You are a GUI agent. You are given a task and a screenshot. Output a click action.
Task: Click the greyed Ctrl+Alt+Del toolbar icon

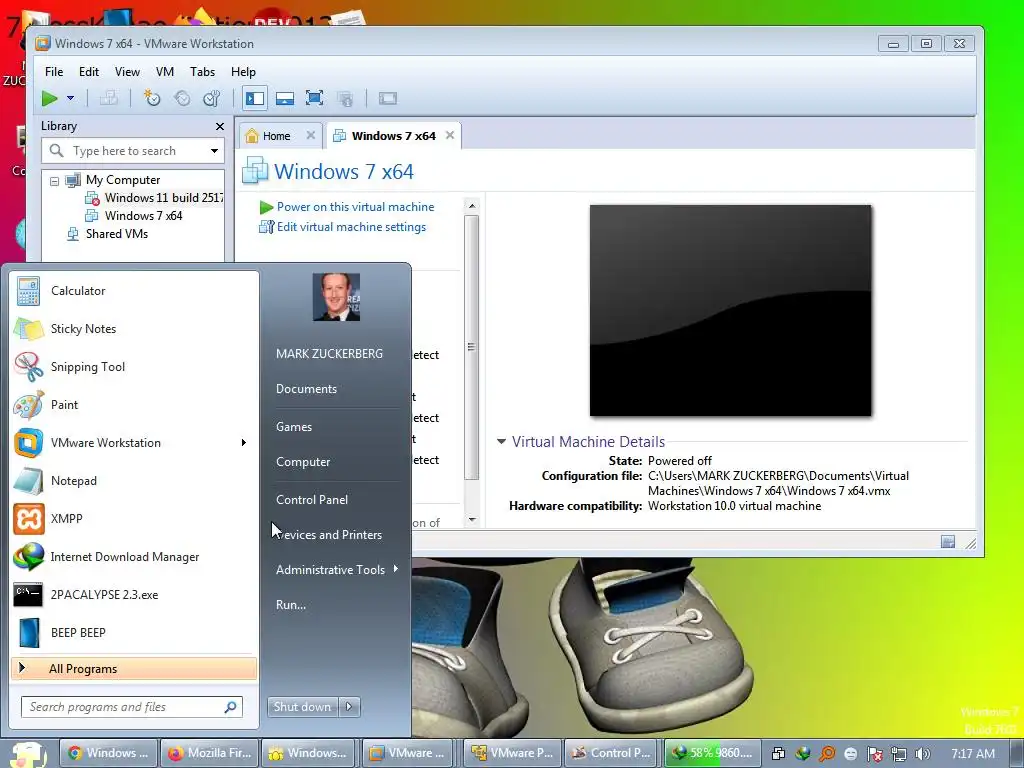click(108, 99)
